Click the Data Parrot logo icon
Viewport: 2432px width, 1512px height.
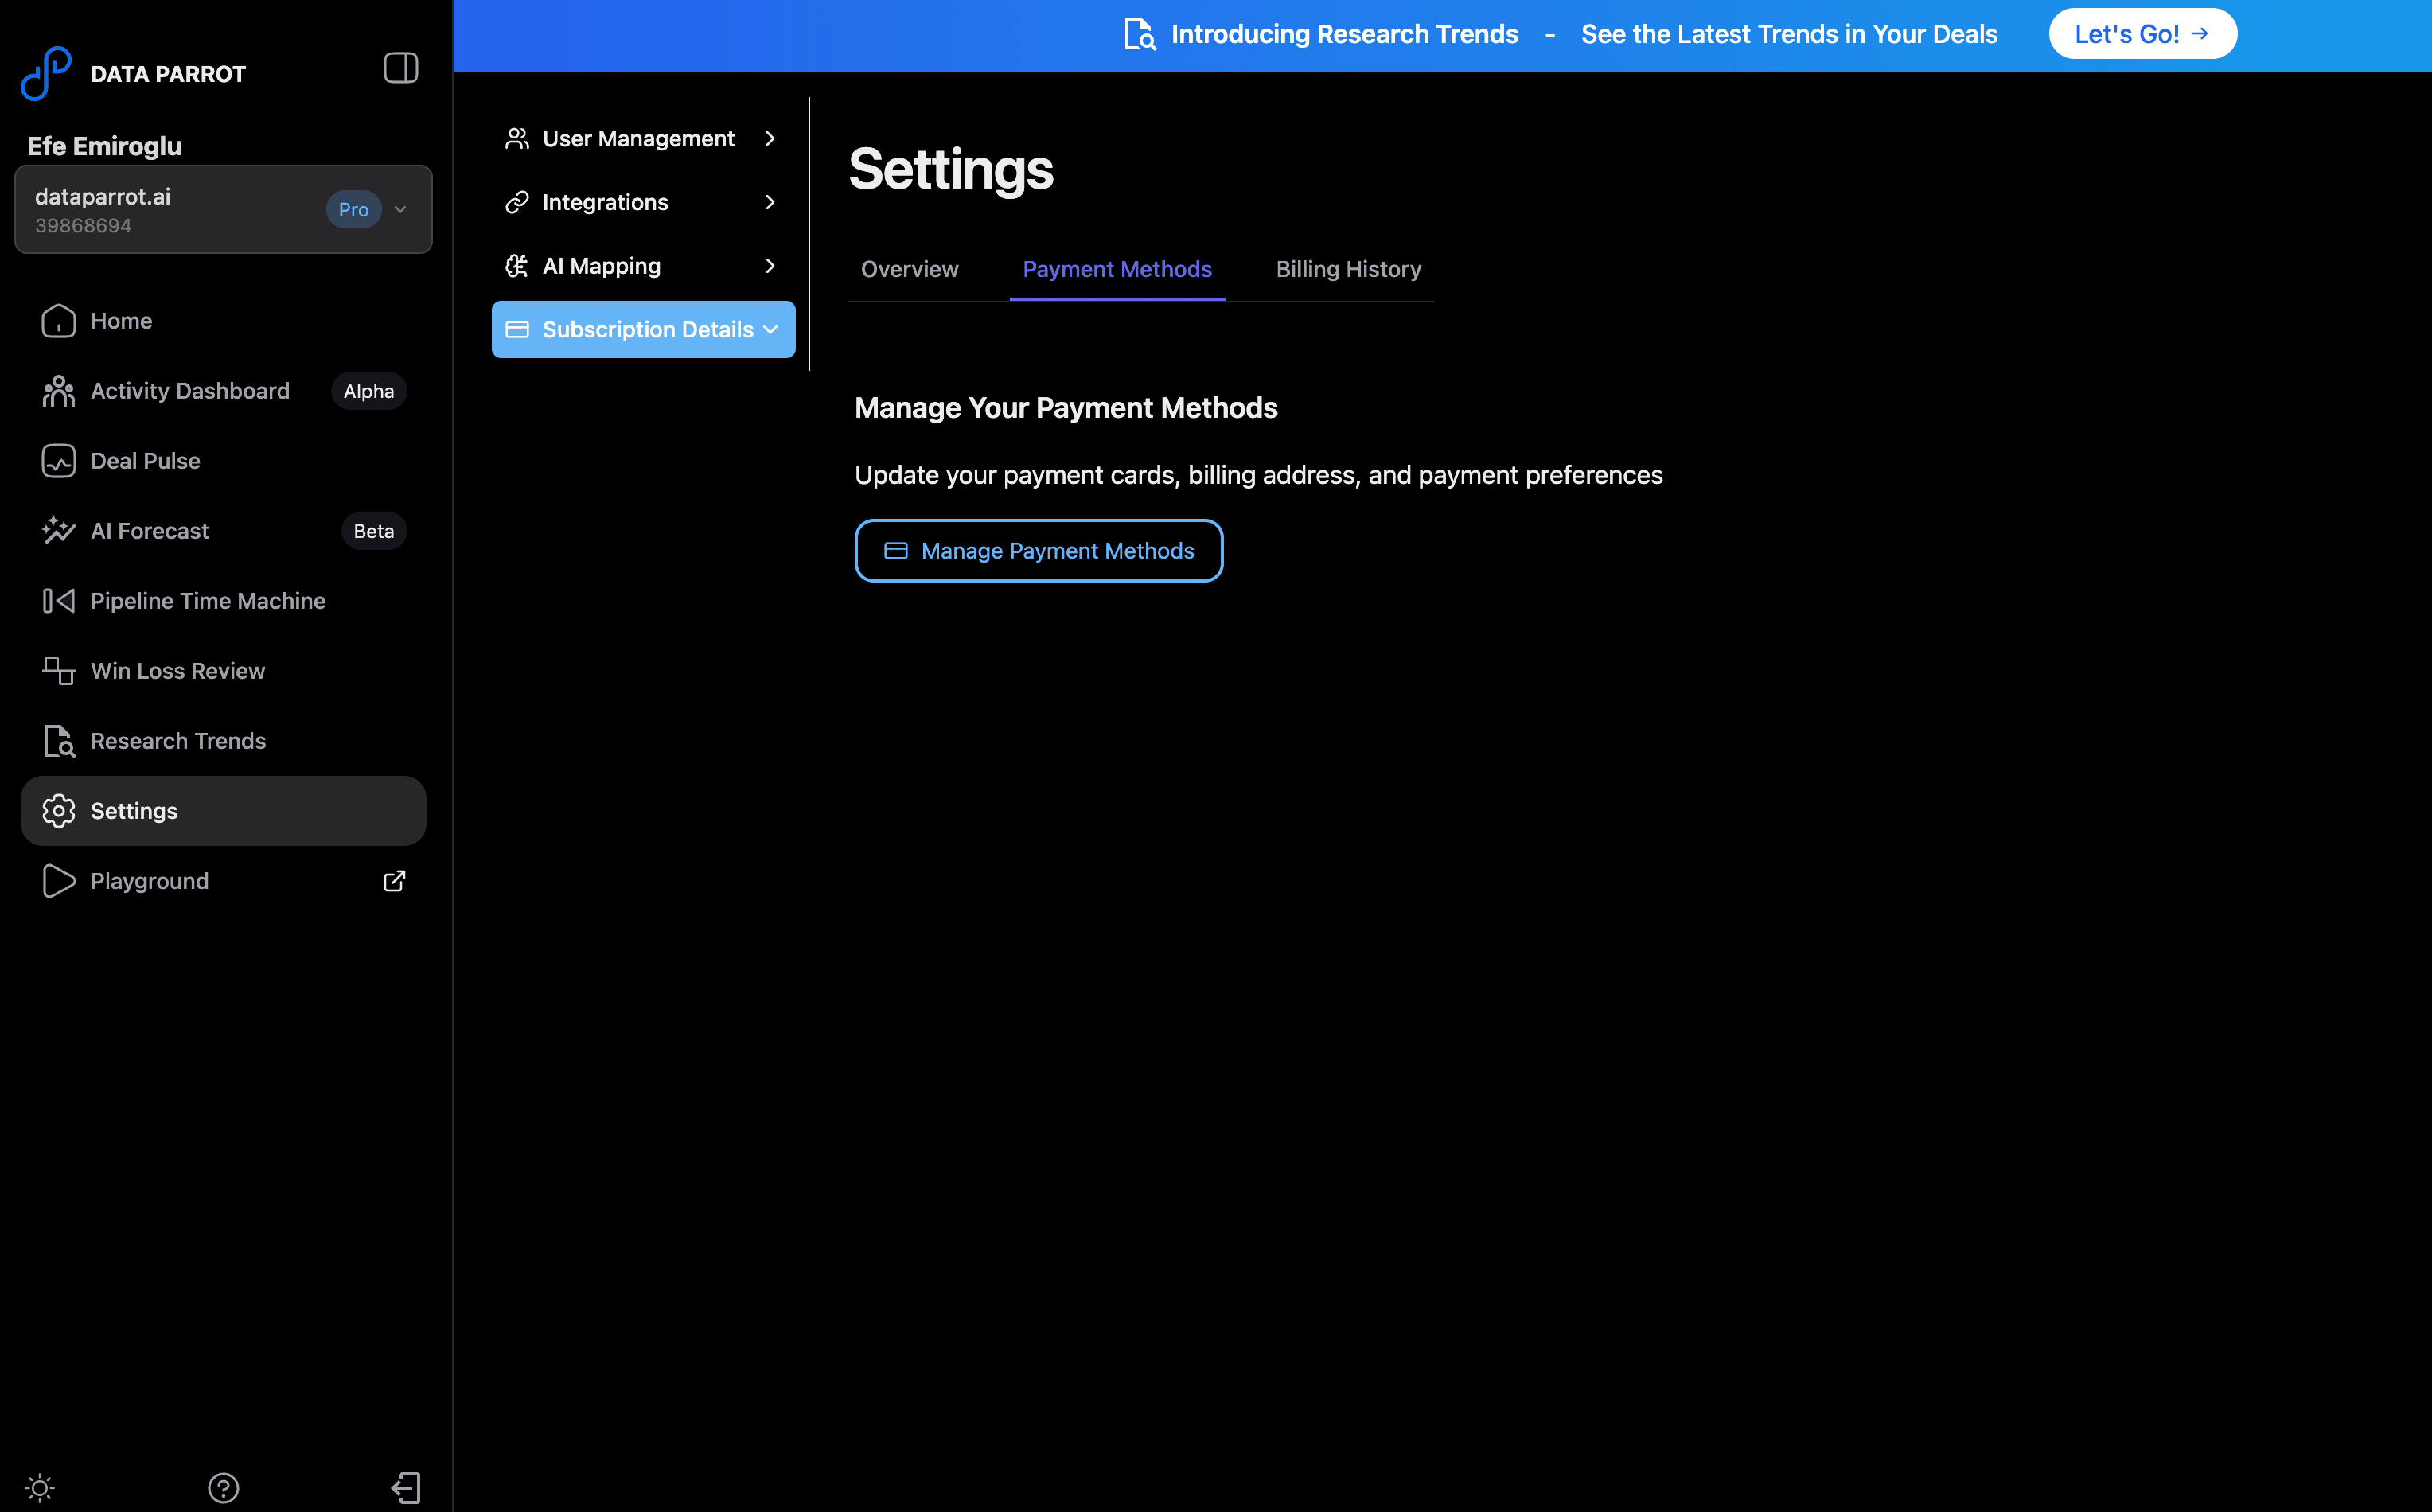tap(46, 73)
